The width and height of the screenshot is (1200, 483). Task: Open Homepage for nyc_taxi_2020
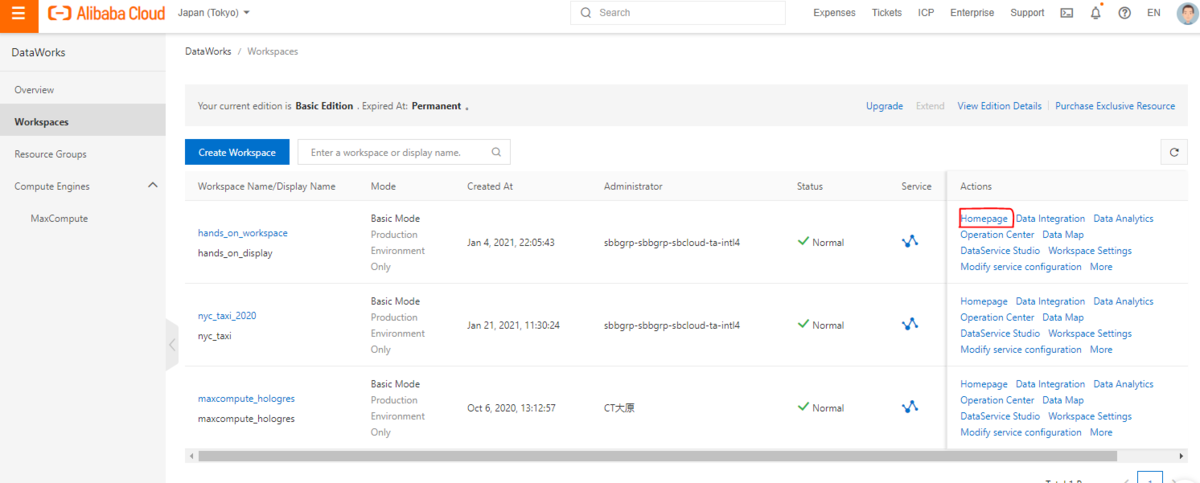tap(984, 301)
